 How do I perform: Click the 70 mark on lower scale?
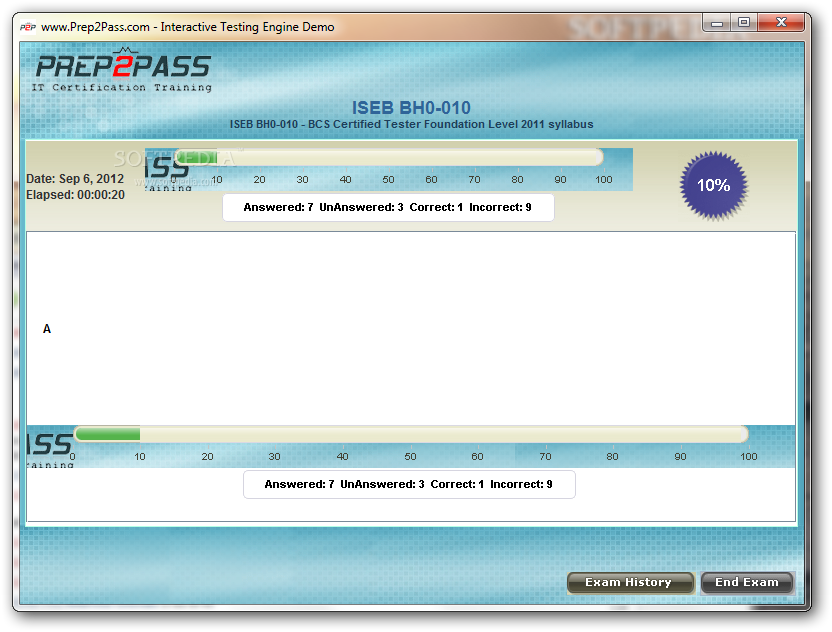click(545, 456)
